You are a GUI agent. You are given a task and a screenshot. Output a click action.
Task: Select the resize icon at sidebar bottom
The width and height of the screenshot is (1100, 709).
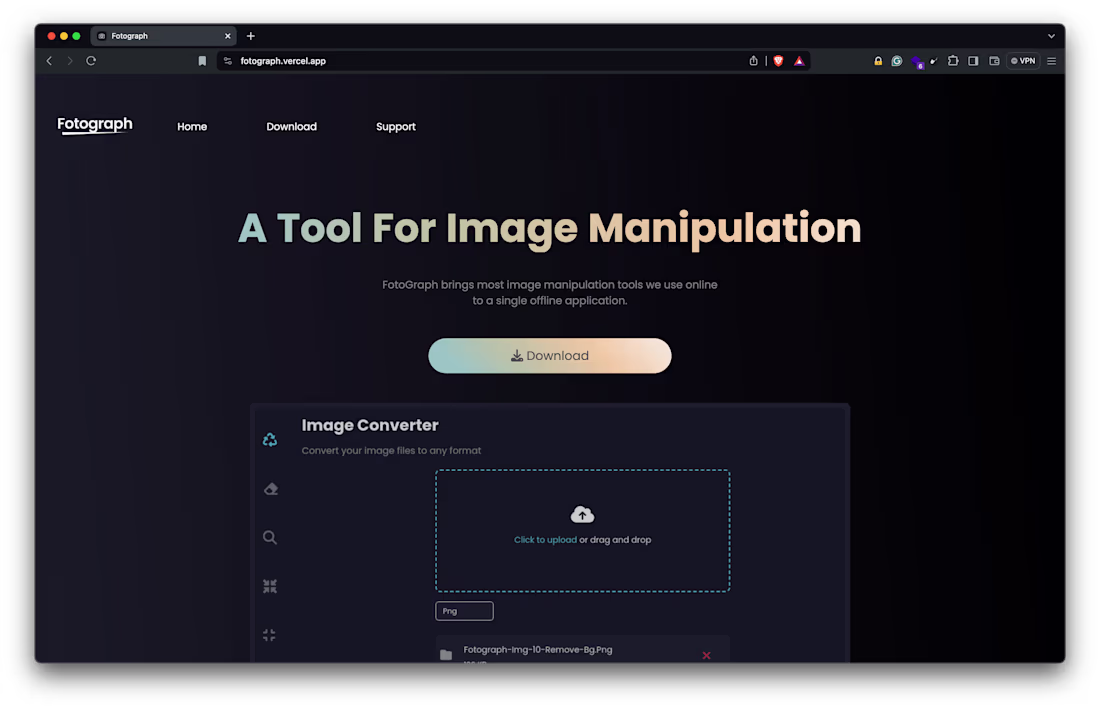click(x=269, y=635)
